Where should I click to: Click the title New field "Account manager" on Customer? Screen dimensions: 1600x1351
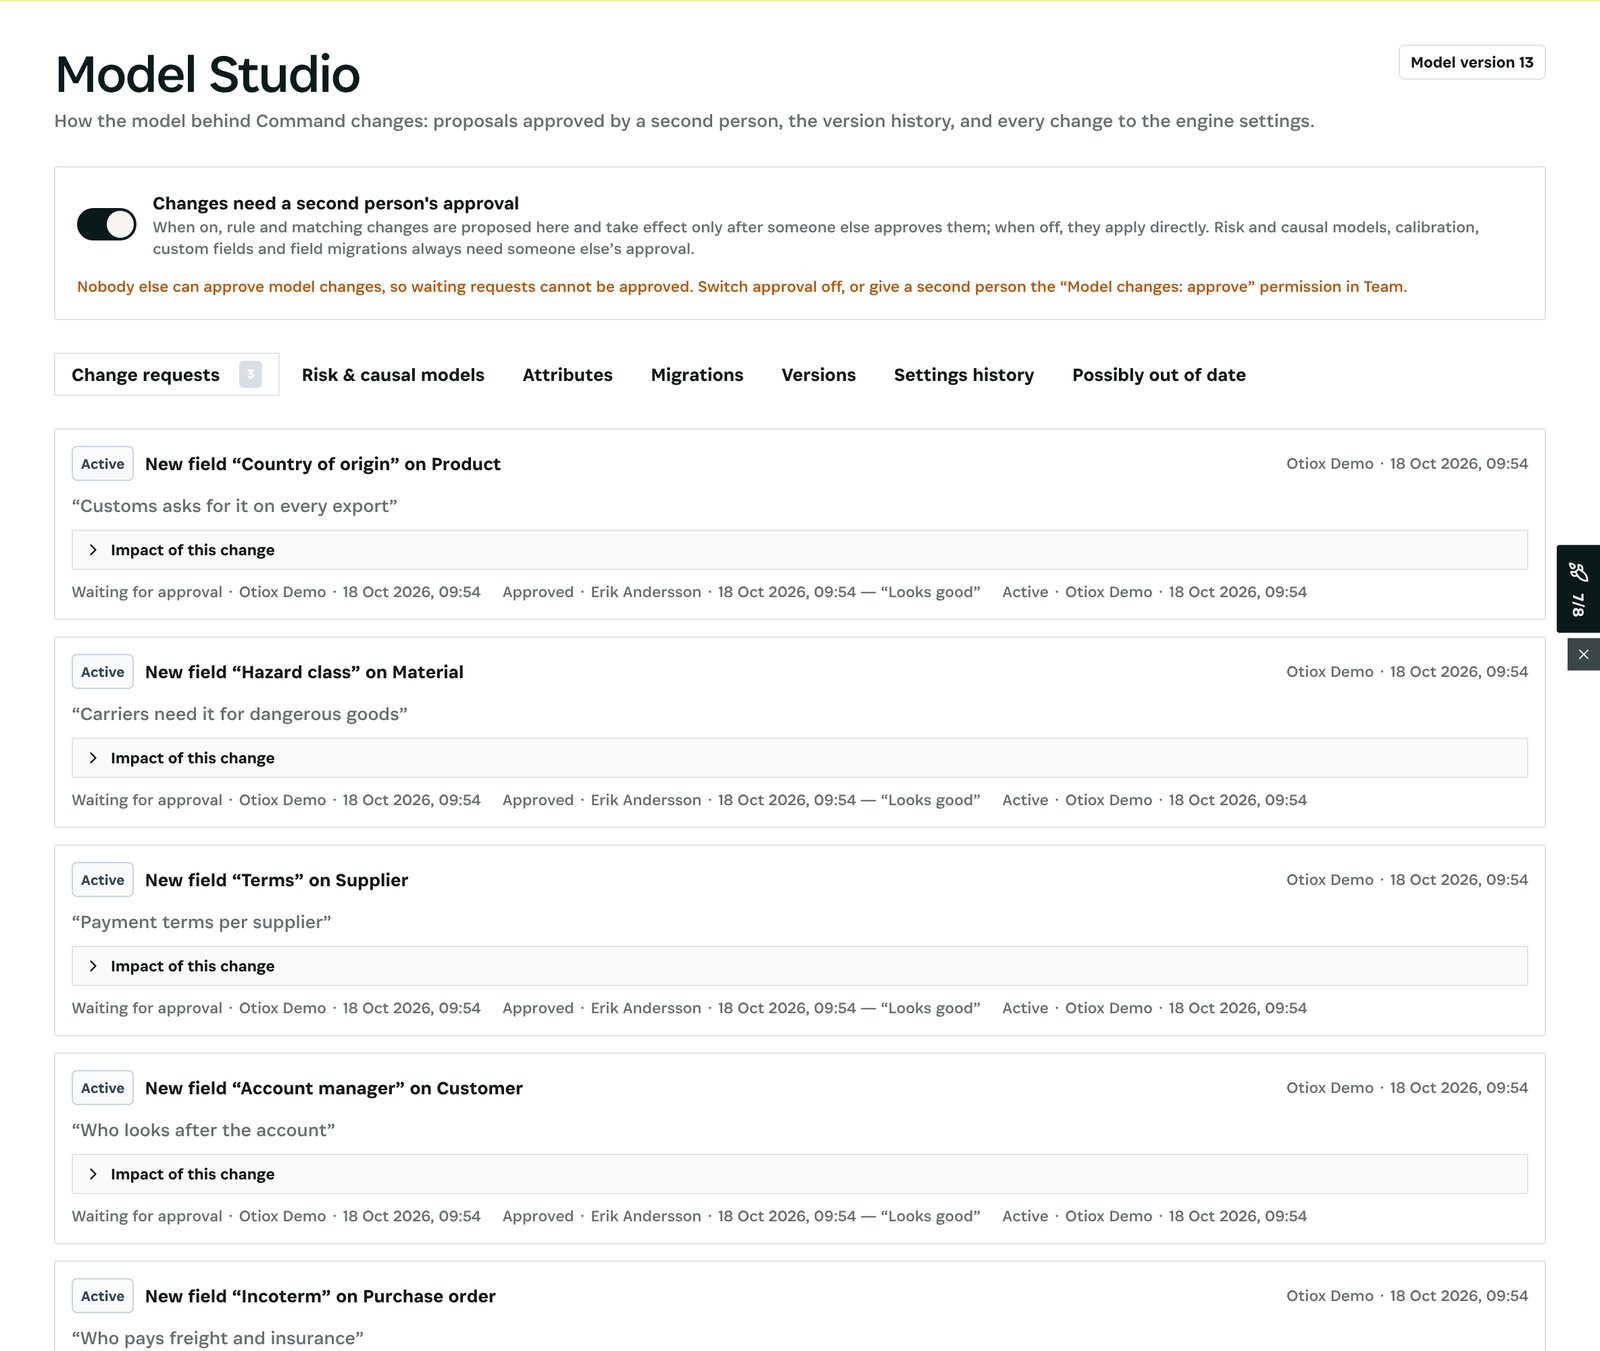pos(334,1088)
